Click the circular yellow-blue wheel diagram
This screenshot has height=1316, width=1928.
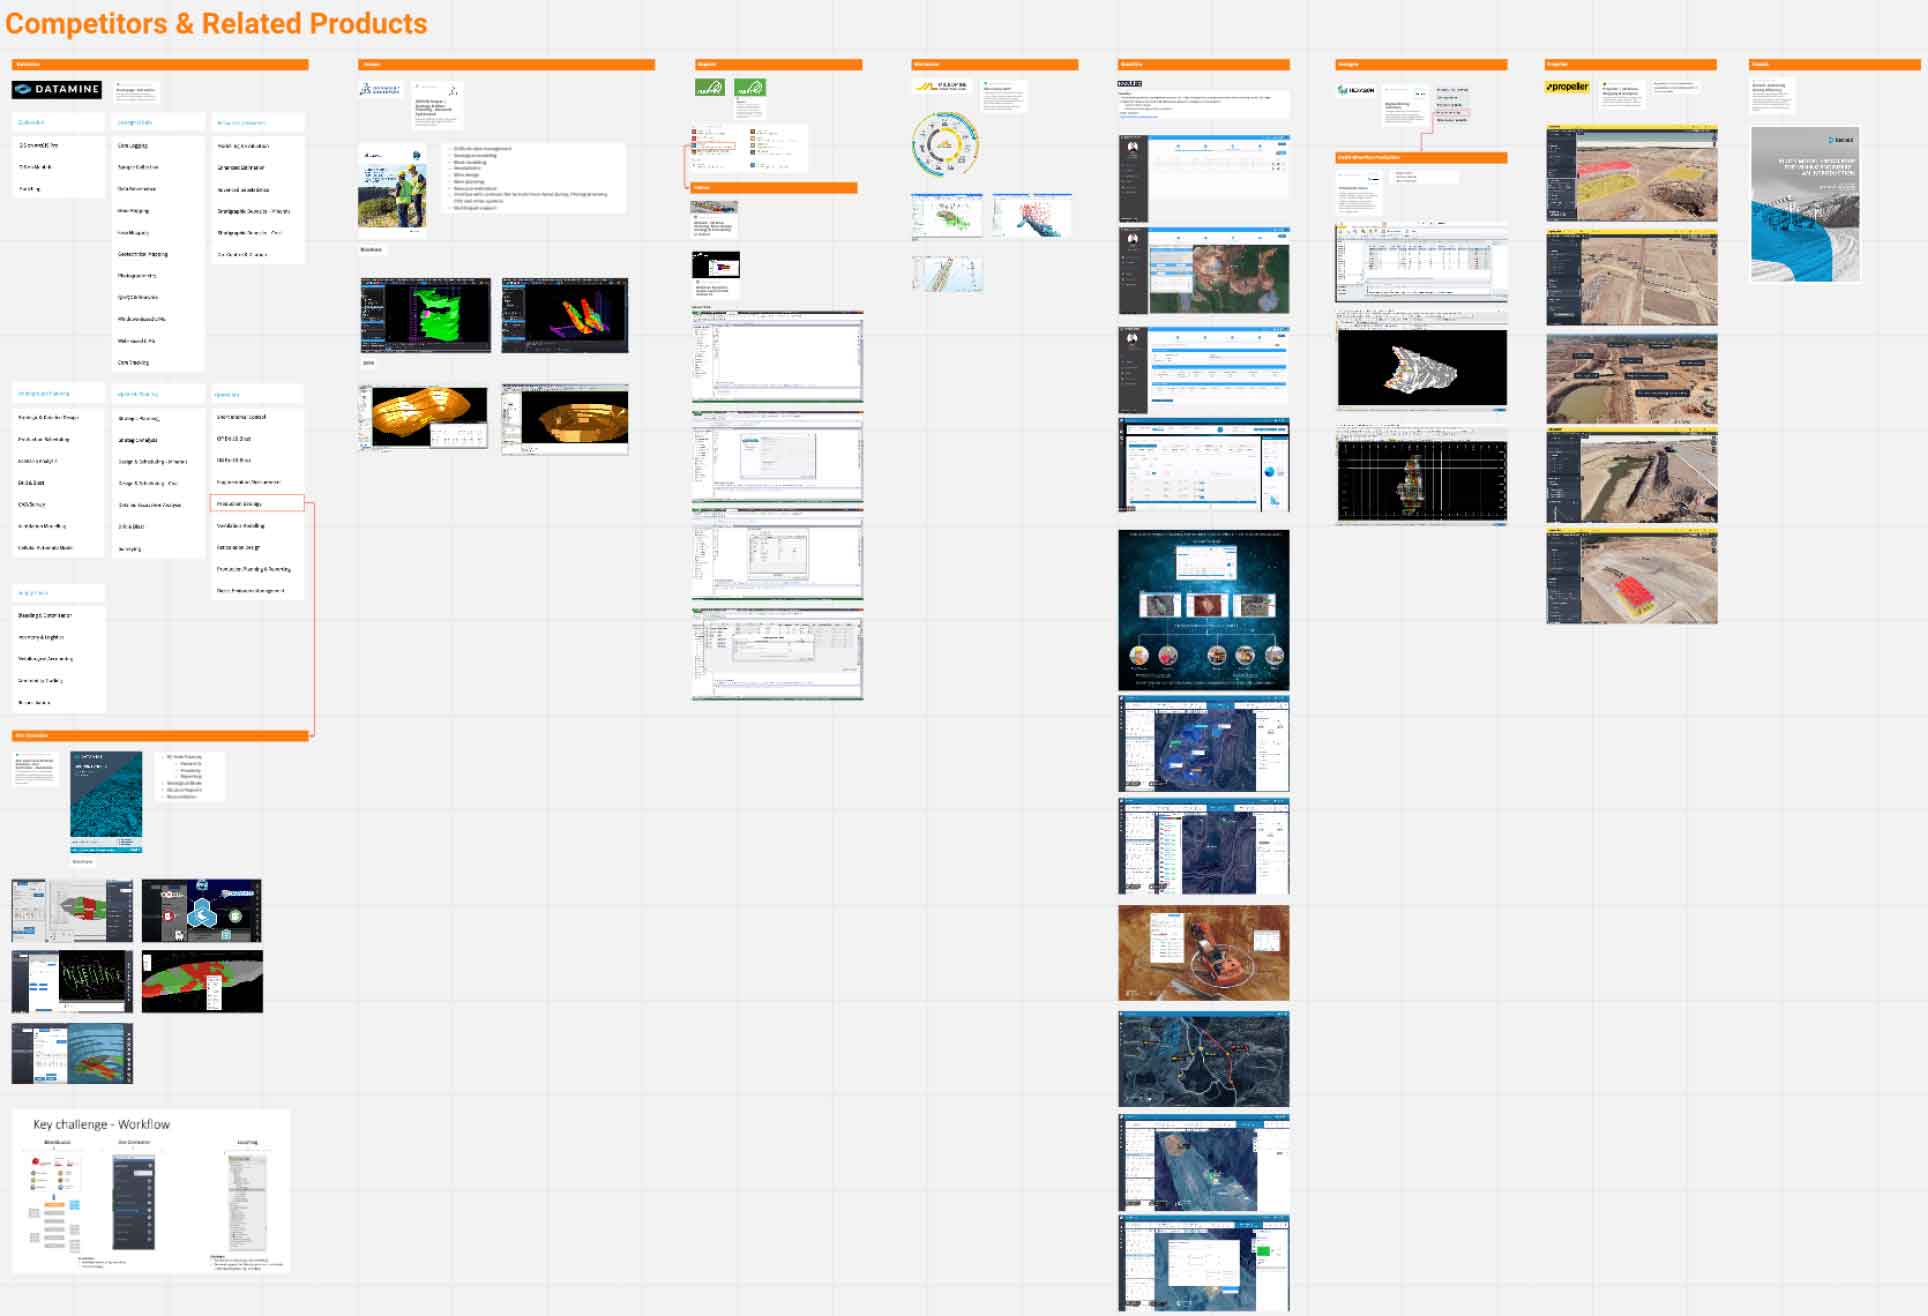945,144
